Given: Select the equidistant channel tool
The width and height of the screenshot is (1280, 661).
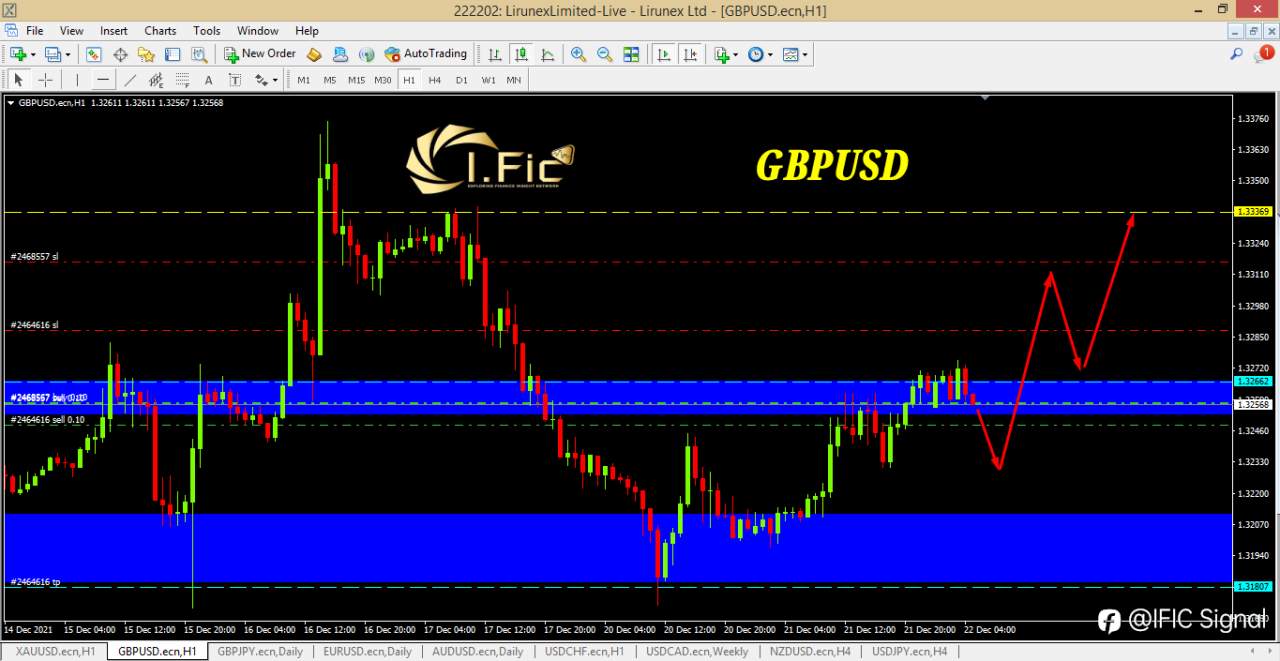Looking at the screenshot, I should (x=155, y=80).
